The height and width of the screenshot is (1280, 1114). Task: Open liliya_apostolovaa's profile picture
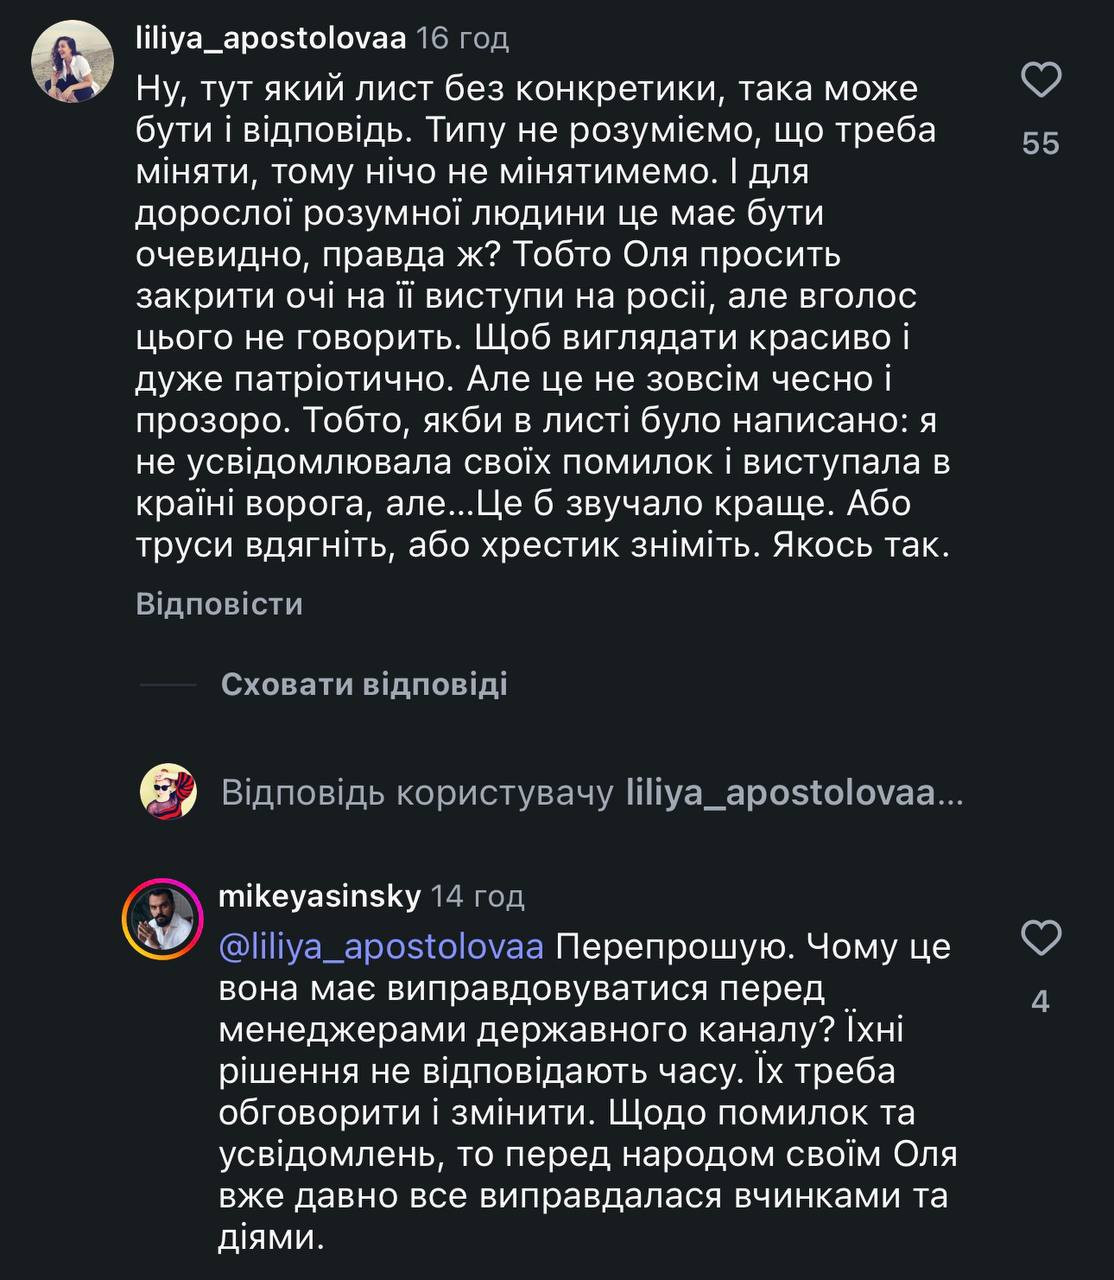coord(72,61)
